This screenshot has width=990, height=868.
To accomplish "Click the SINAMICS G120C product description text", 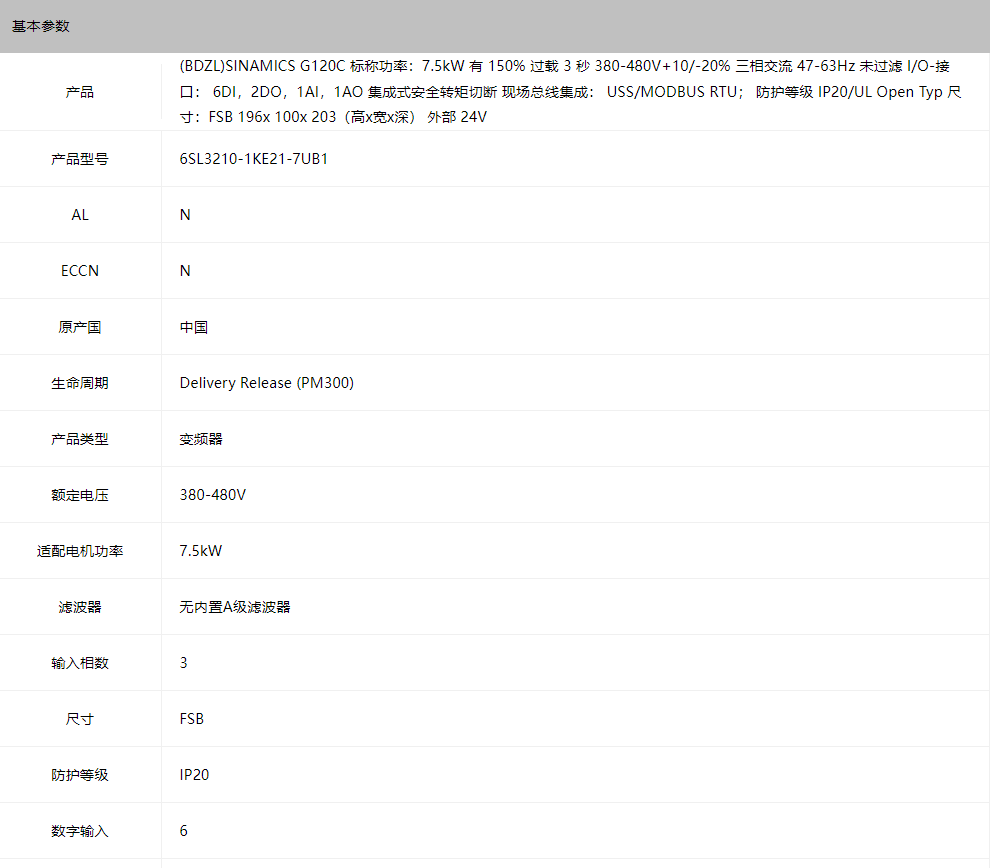I will [570, 92].
